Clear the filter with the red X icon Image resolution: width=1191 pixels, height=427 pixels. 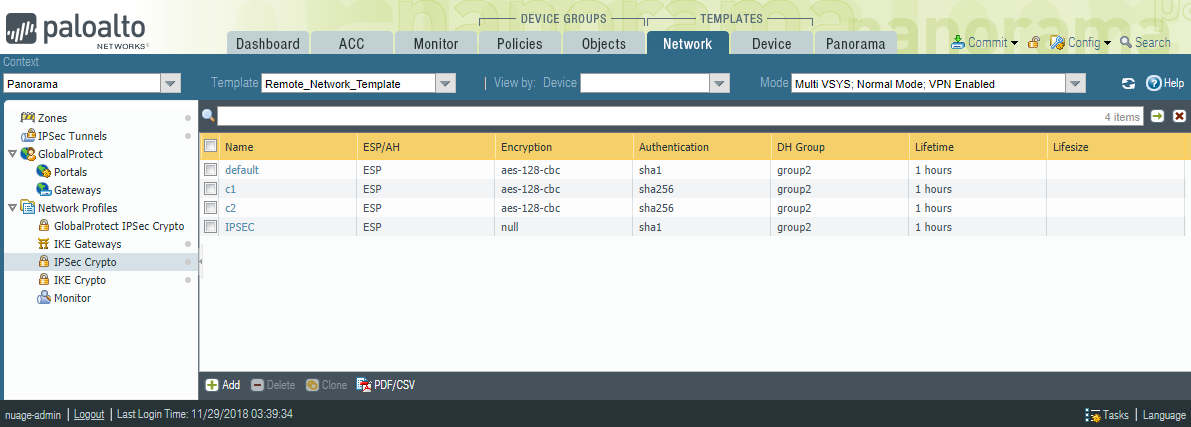tap(1179, 117)
